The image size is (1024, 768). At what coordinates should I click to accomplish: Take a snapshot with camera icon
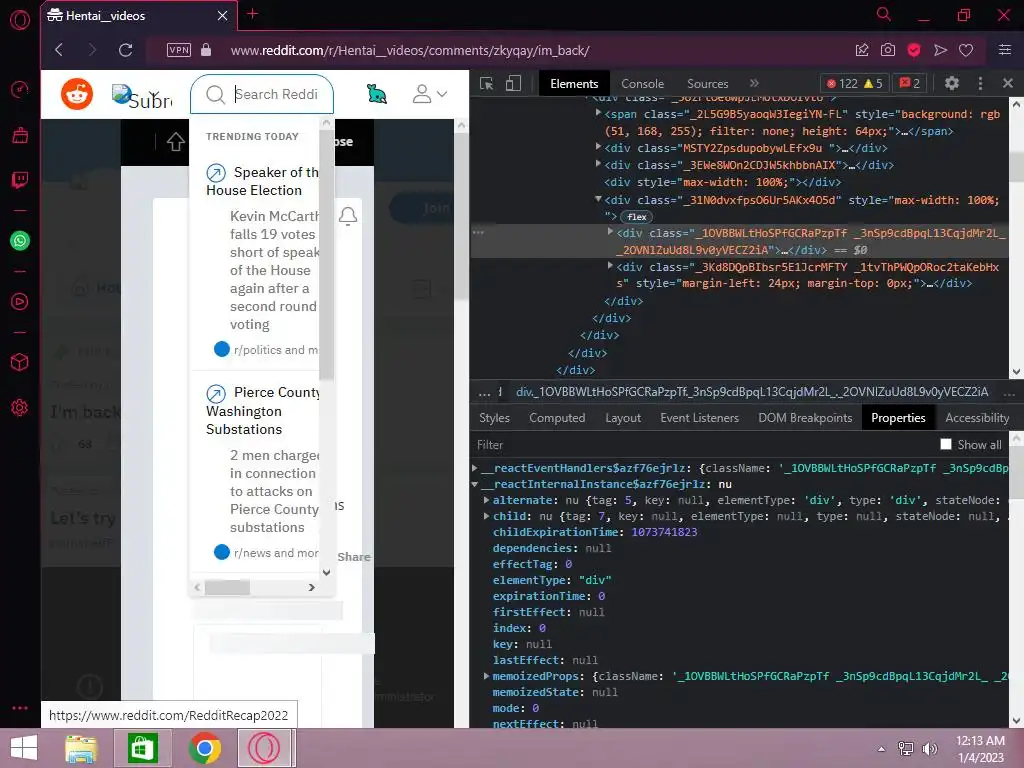[888, 50]
